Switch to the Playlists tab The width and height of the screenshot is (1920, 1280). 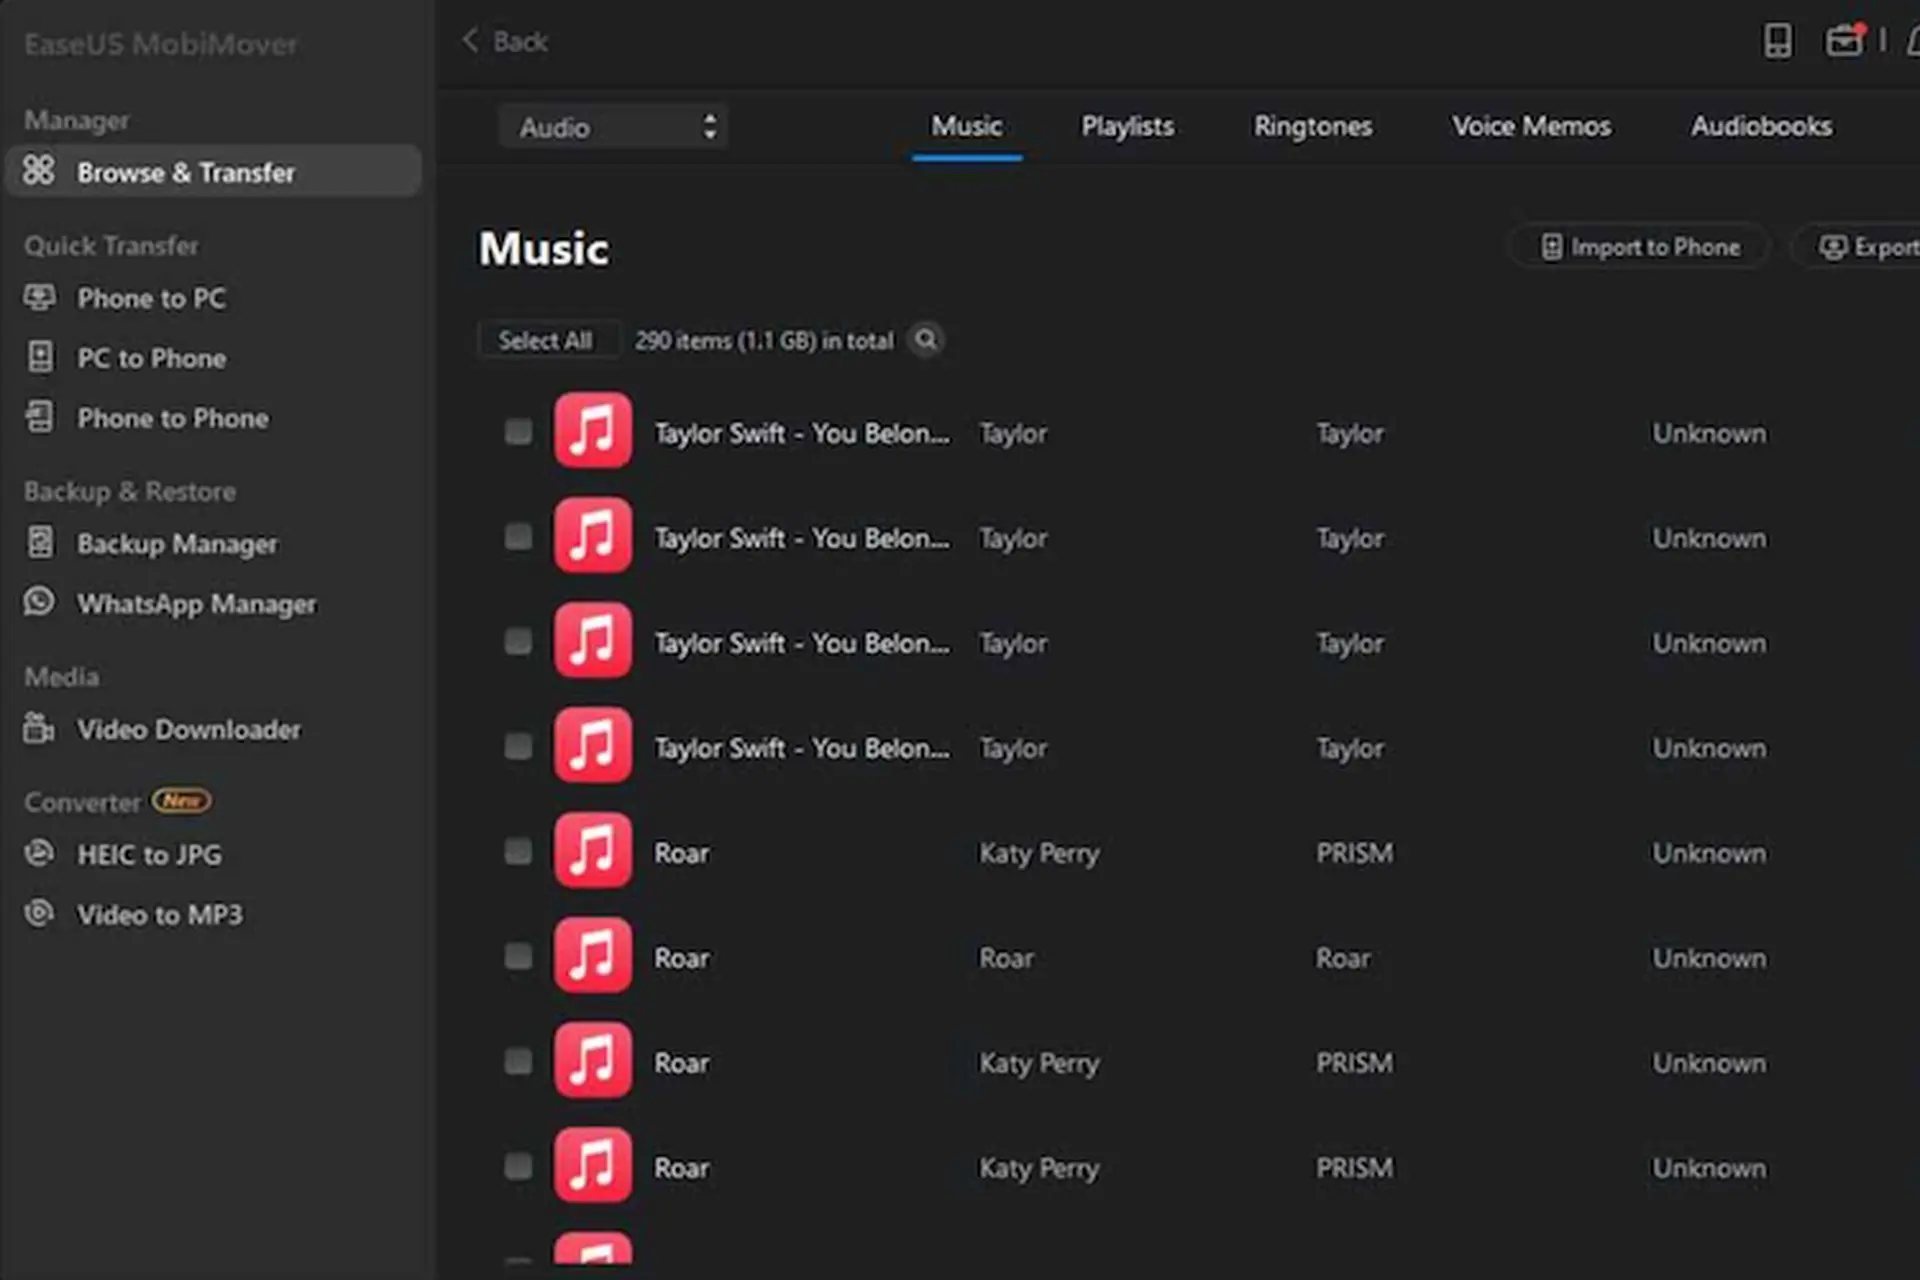1127,127
